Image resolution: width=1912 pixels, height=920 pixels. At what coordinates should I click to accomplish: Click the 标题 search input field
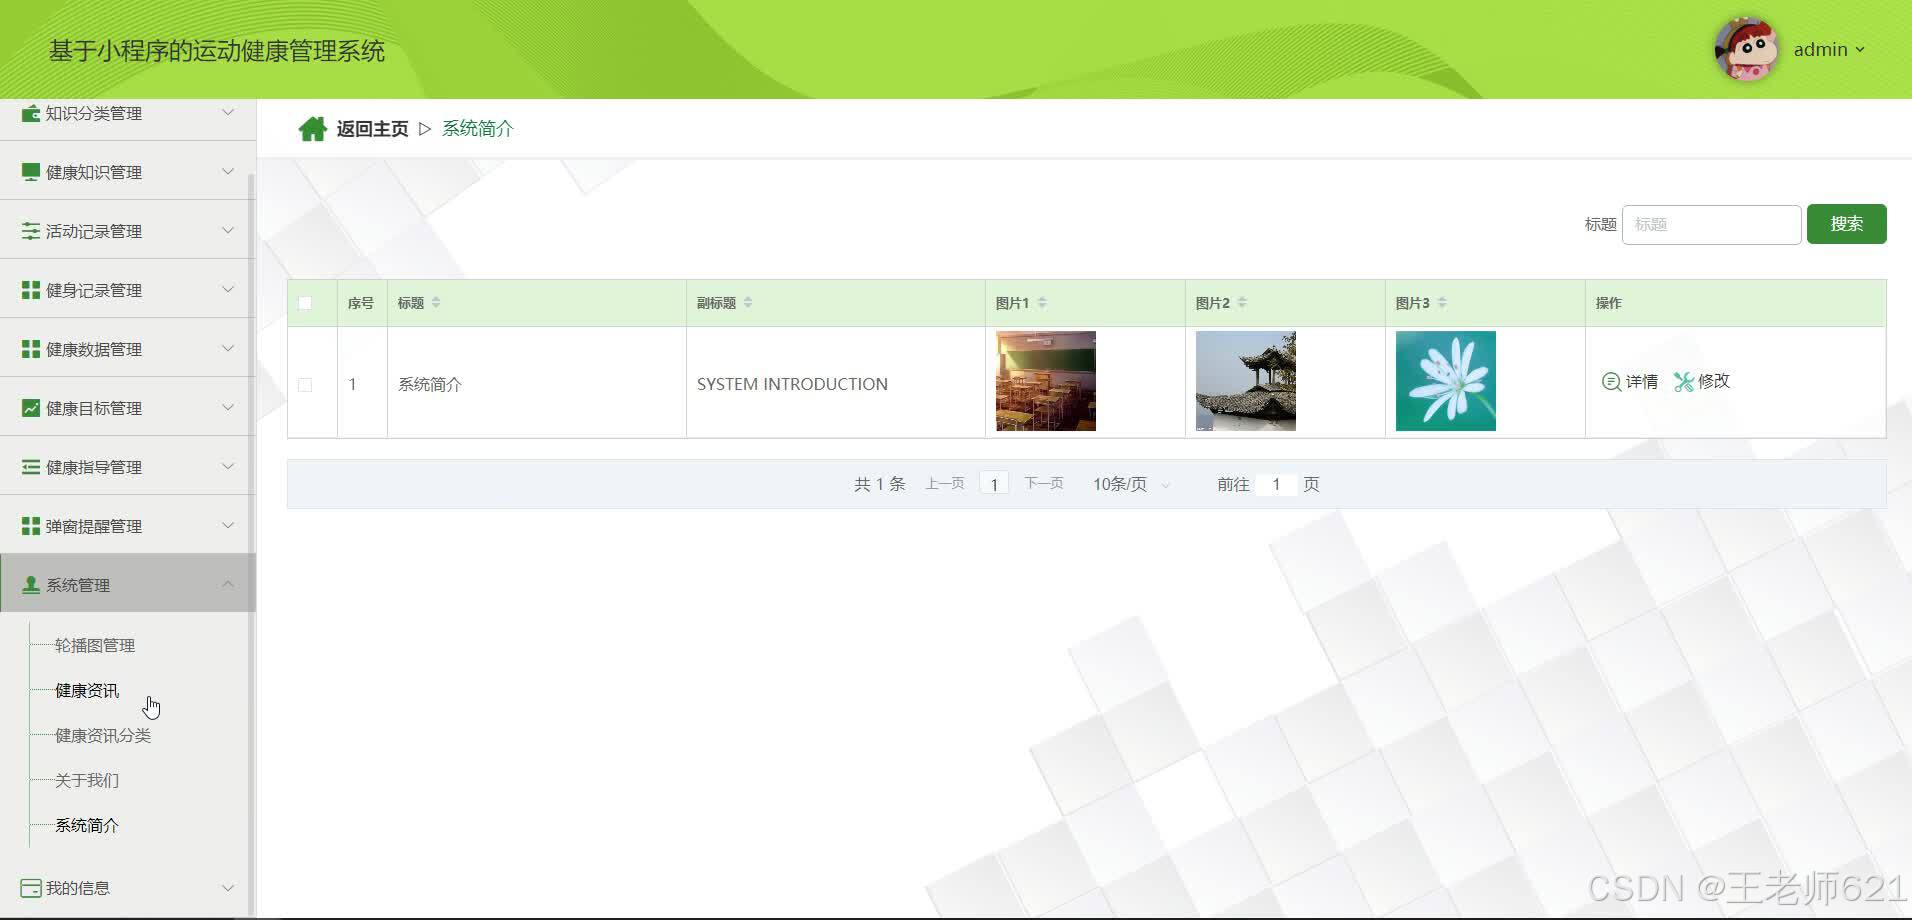(x=1711, y=224)
